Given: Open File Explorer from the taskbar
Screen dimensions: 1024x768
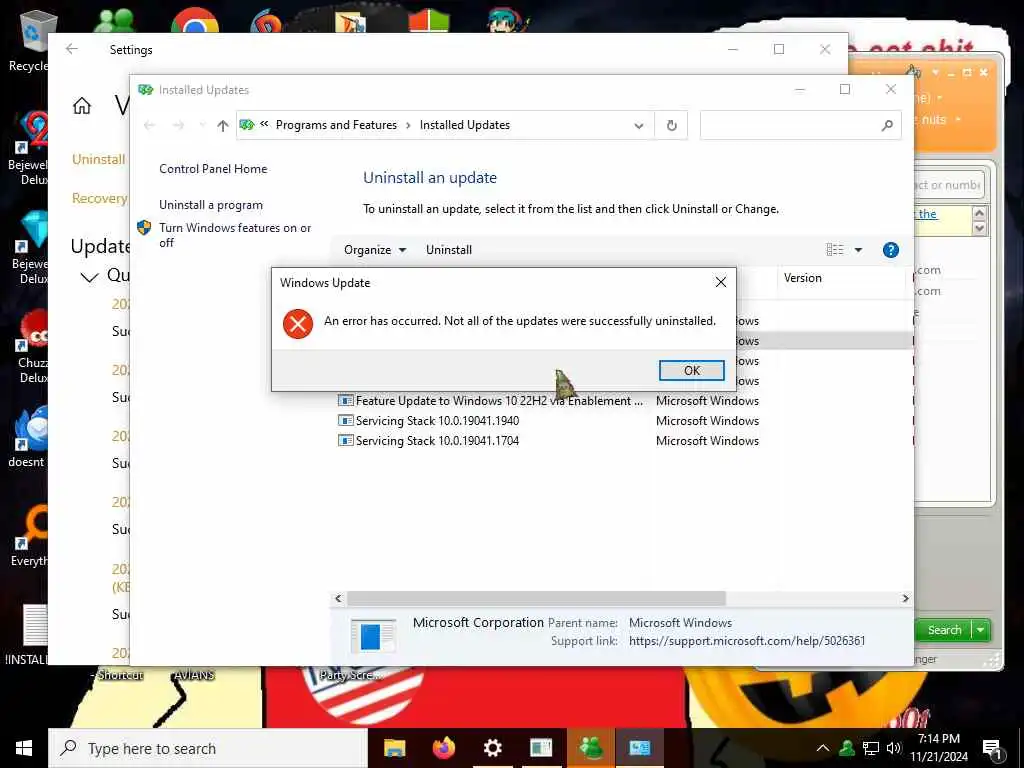Looking at the screenshot, I should click(x=394, y=748).
